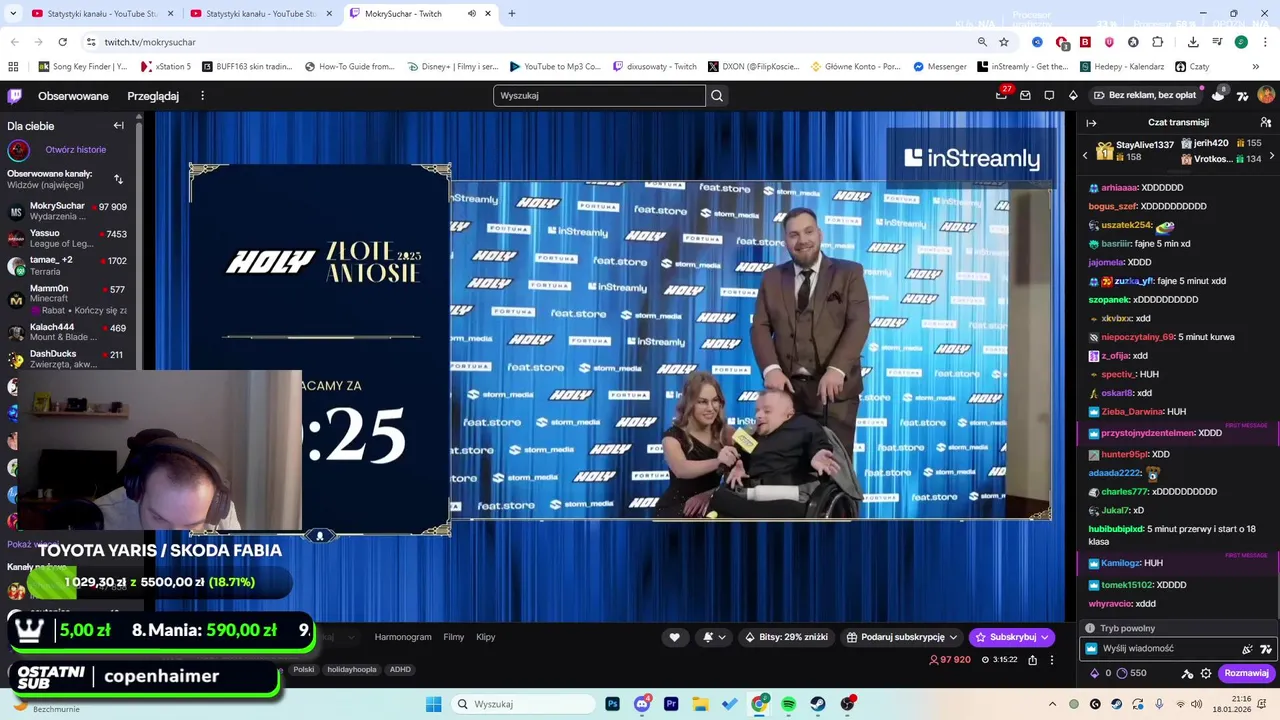
Task: Toggle the notification bell dropdown below stream
Action: click(x=714, y=637)
